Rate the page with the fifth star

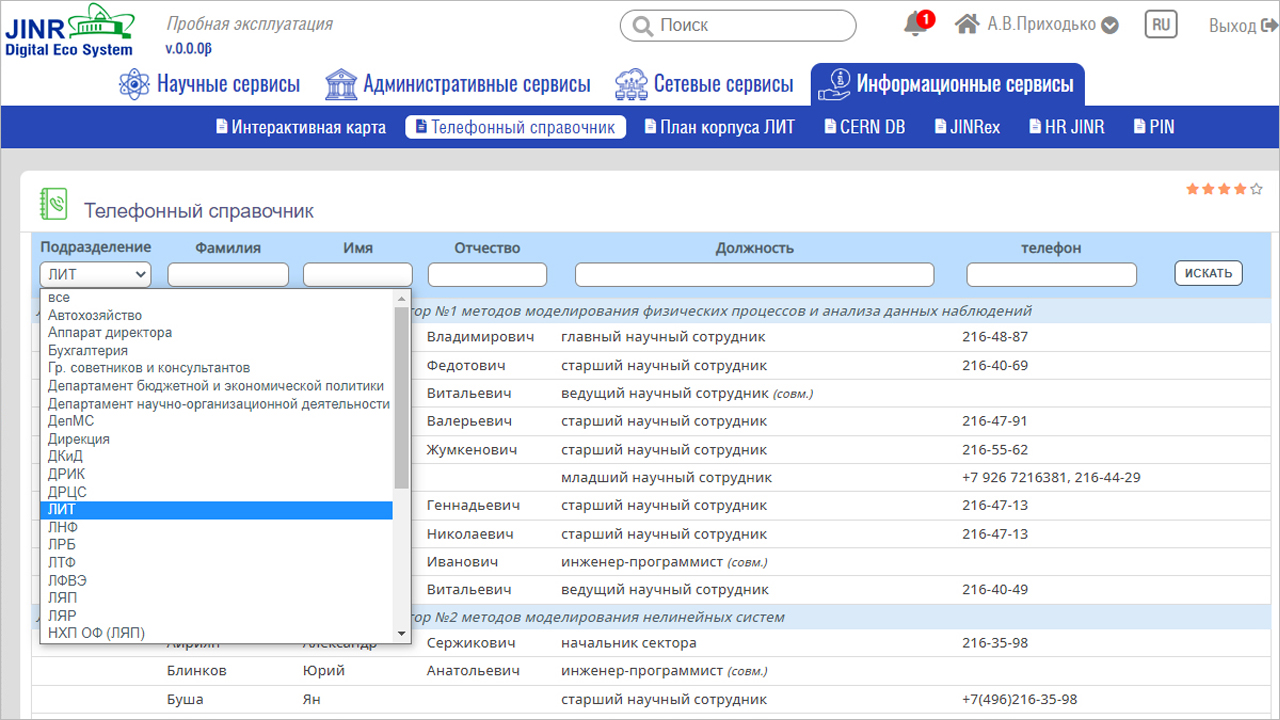[x=1257, y=189]
